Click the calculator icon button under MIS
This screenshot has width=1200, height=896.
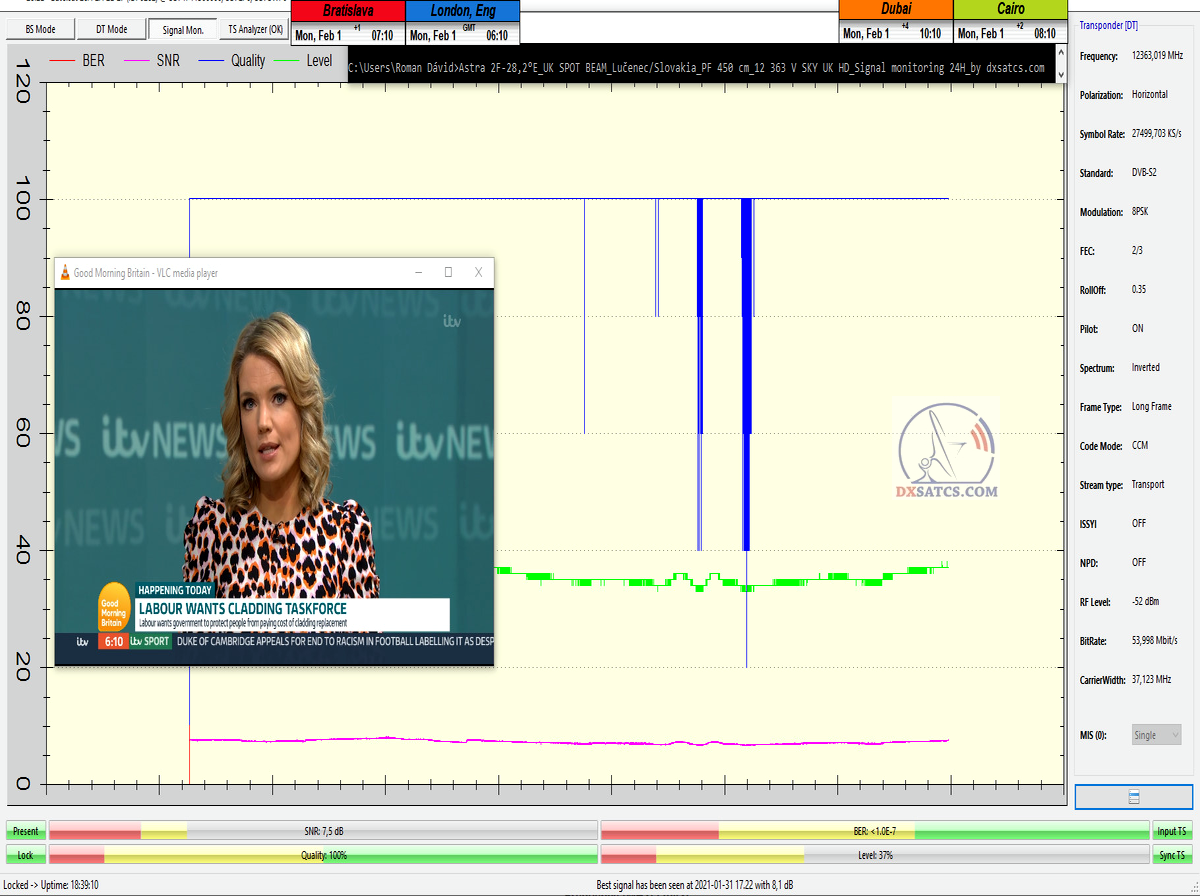click(1133, 797)
